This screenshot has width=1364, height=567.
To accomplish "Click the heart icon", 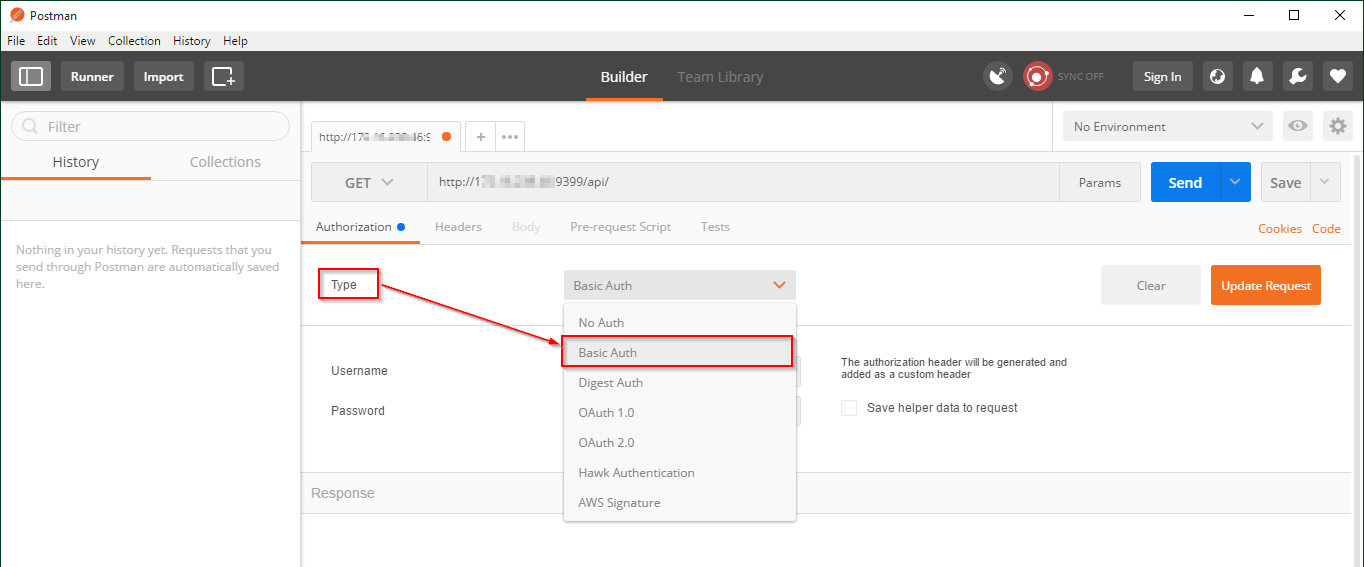I will (x=1337, y=76).
